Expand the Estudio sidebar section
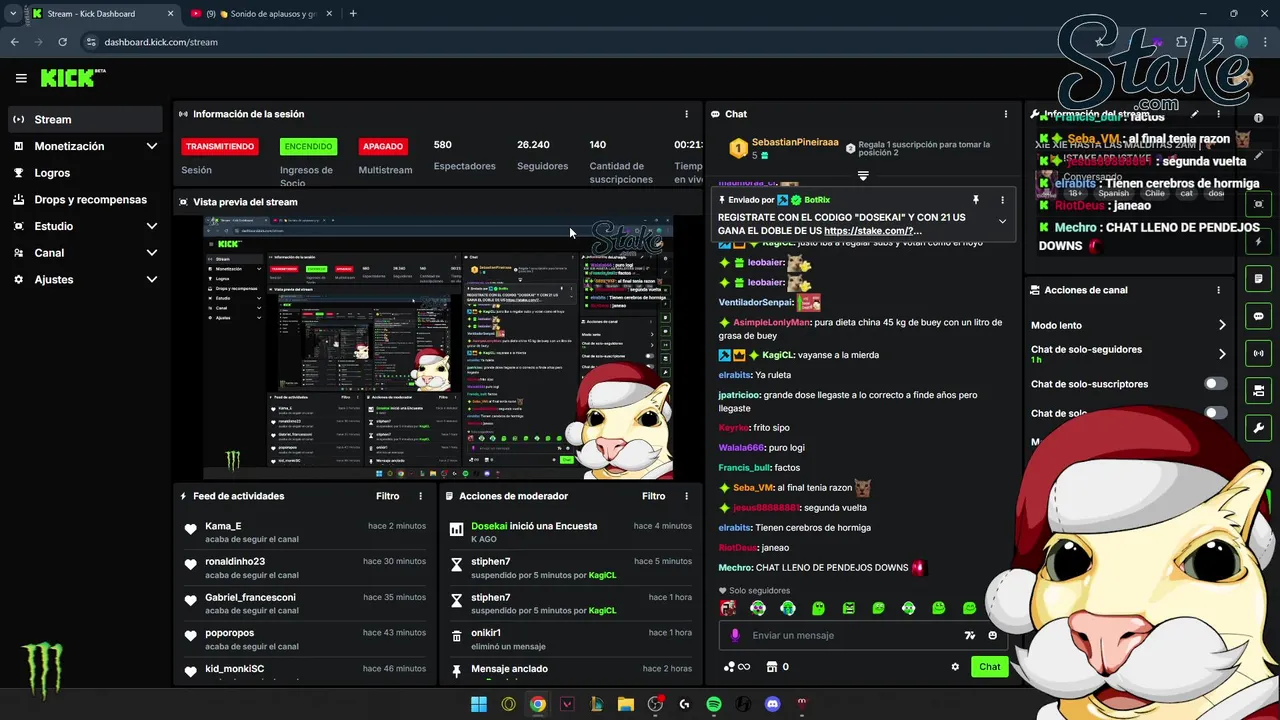This screenshot has height=720, width=1280. [85, 226]
